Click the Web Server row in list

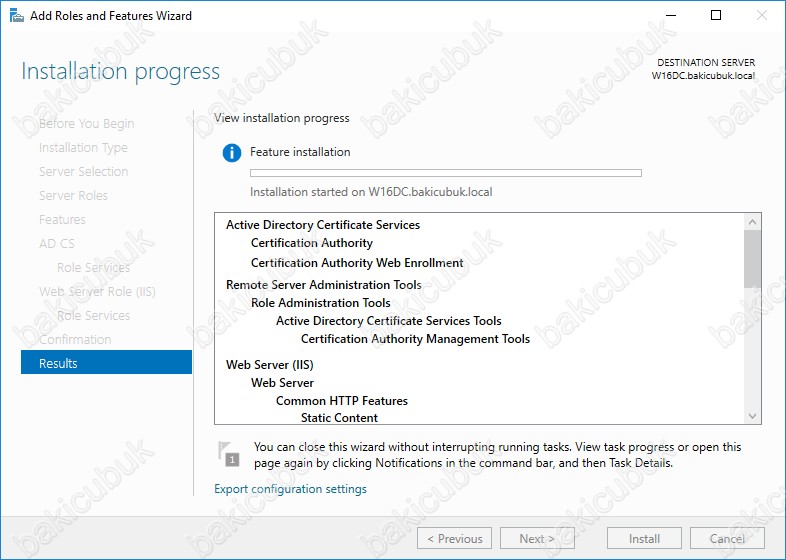tap(282, 383)
